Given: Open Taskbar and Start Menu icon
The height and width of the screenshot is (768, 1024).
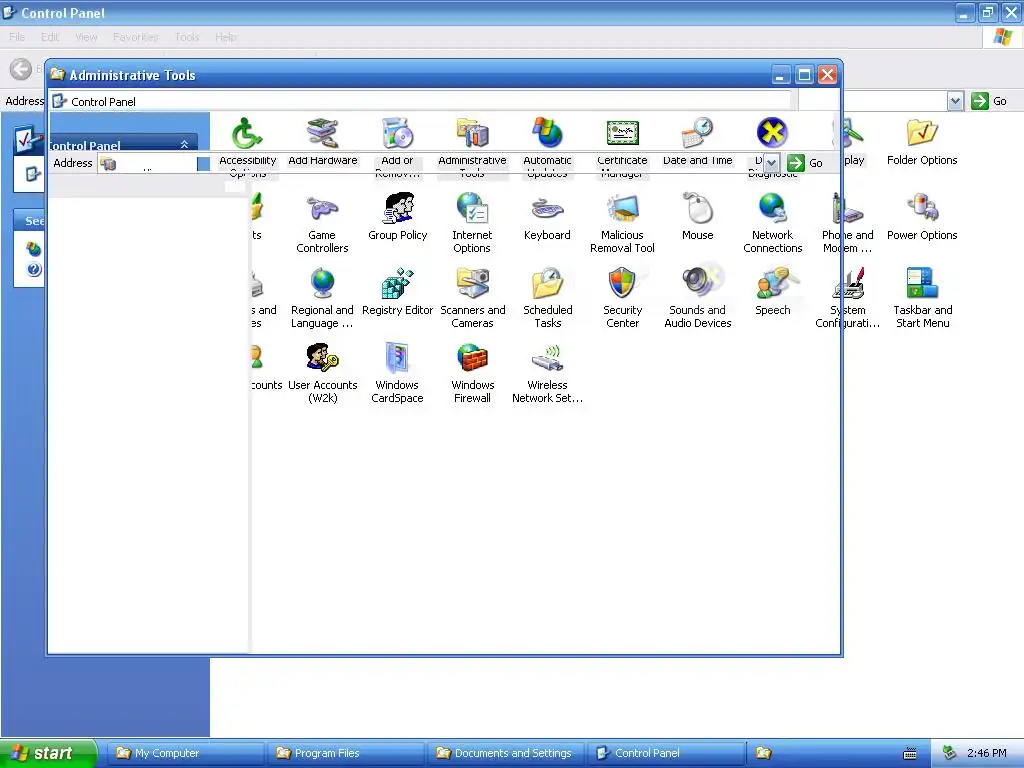Looking at the screenshot, I should pos(922,283).
